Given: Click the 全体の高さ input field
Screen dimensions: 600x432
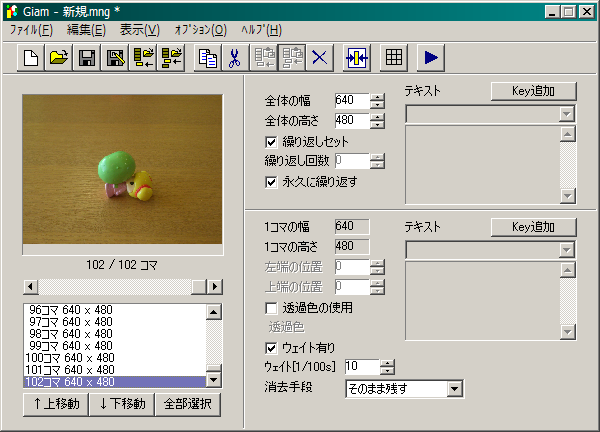Looking at the screenshot, I should pyautogui.click(x=352, y=121).
